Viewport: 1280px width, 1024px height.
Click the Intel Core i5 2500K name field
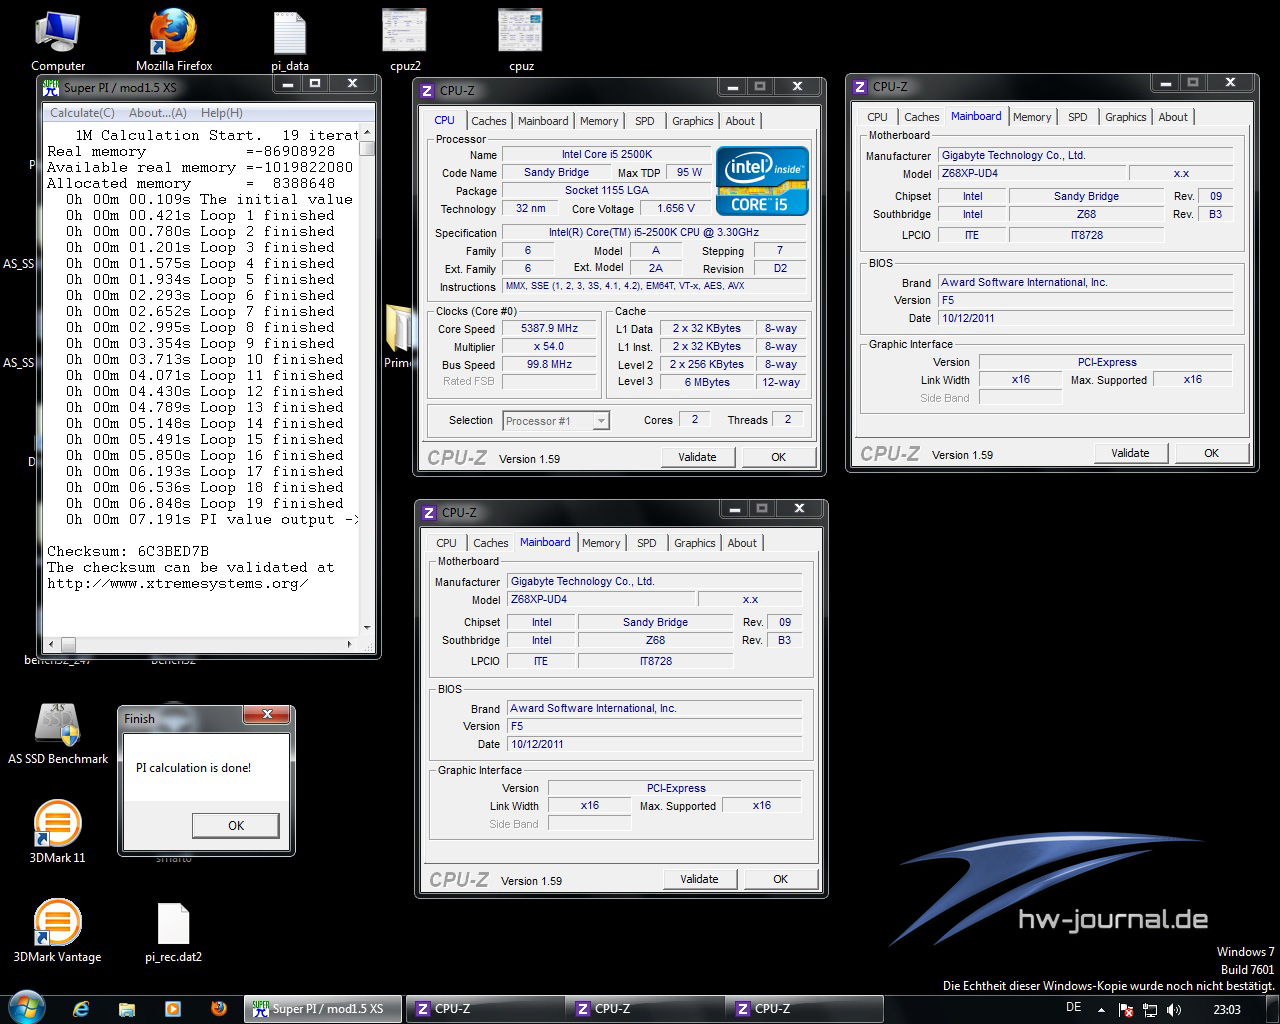(x=606, y=154)
